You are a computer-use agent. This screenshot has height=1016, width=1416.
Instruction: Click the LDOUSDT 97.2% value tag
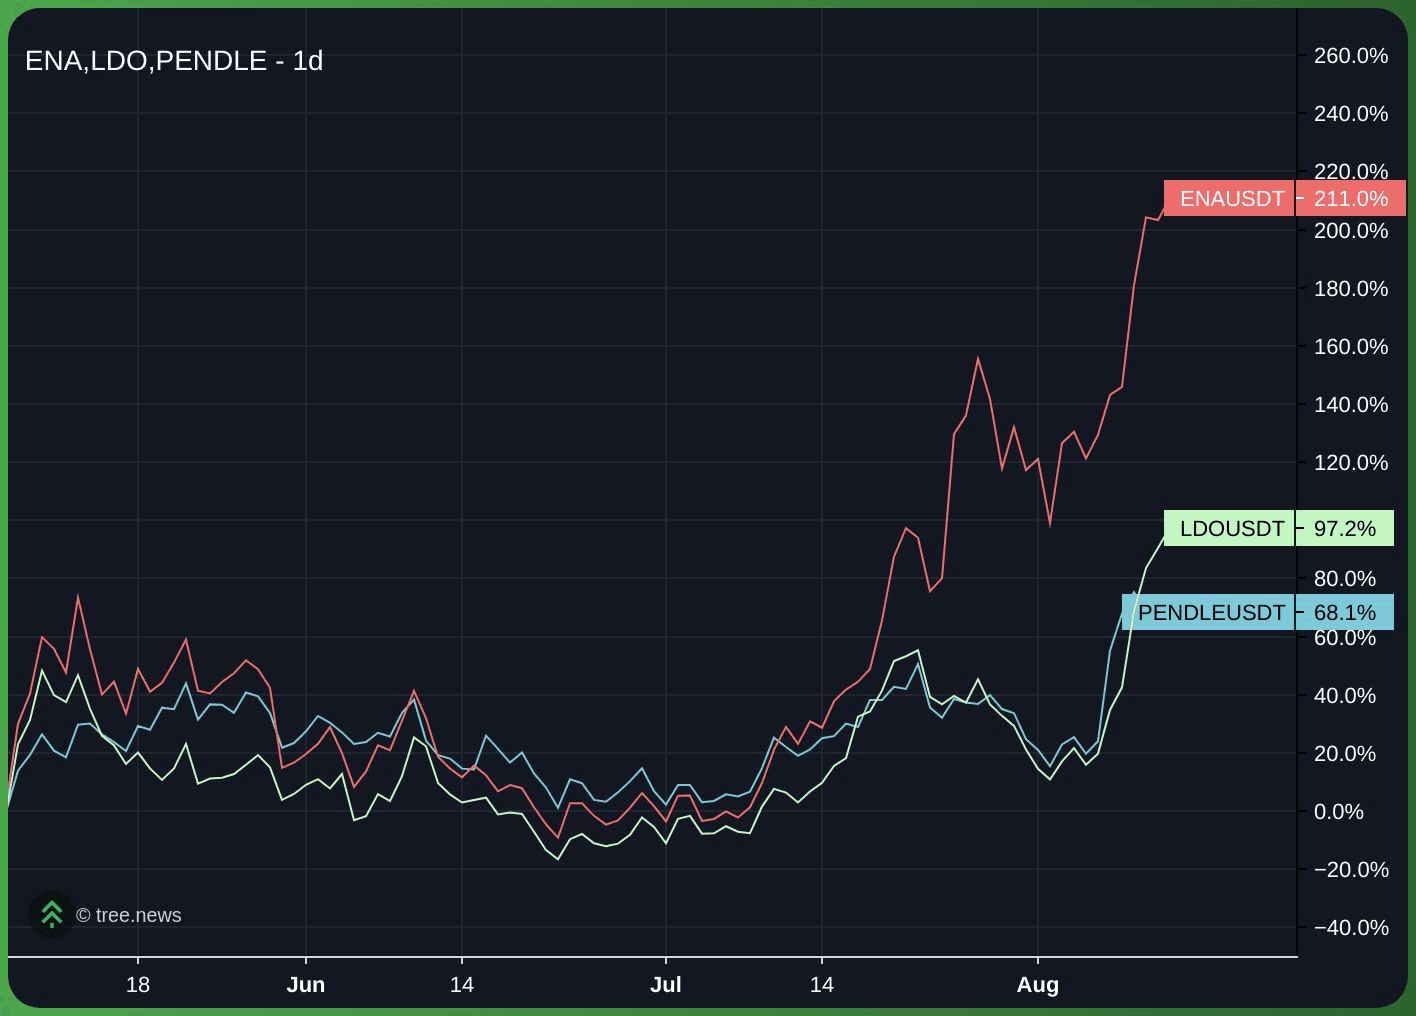1344,528
